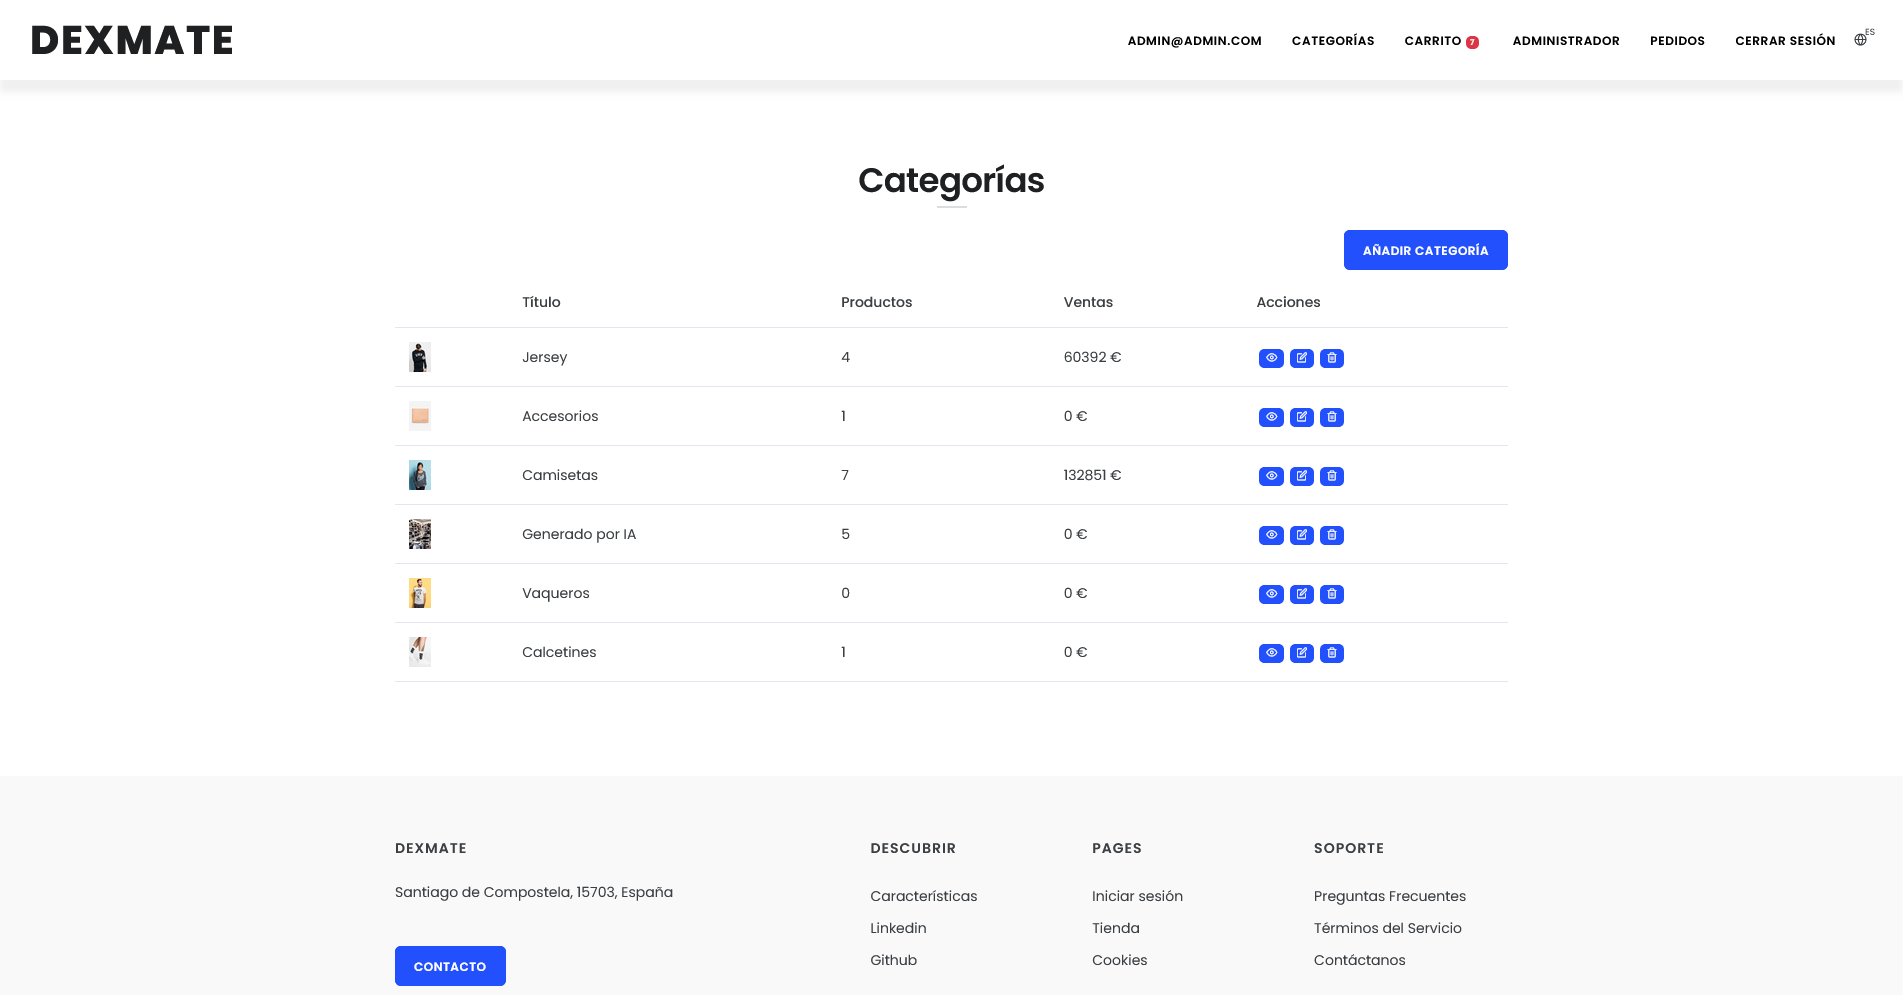The image size is (1903, 995).
Task: Go to Administrador in navigation
Action: [x=1565, y=41]
